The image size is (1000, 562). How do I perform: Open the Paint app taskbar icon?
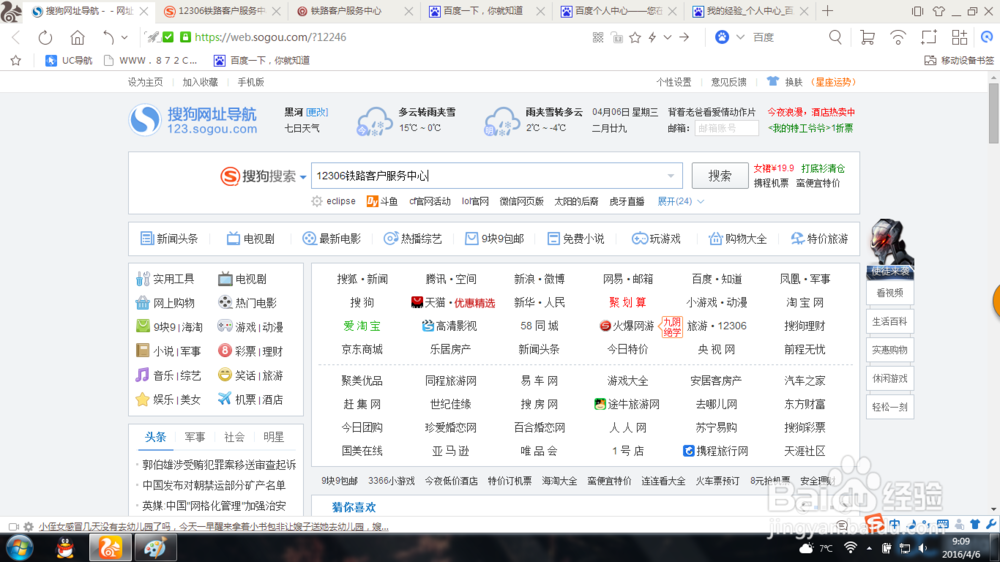155,548
